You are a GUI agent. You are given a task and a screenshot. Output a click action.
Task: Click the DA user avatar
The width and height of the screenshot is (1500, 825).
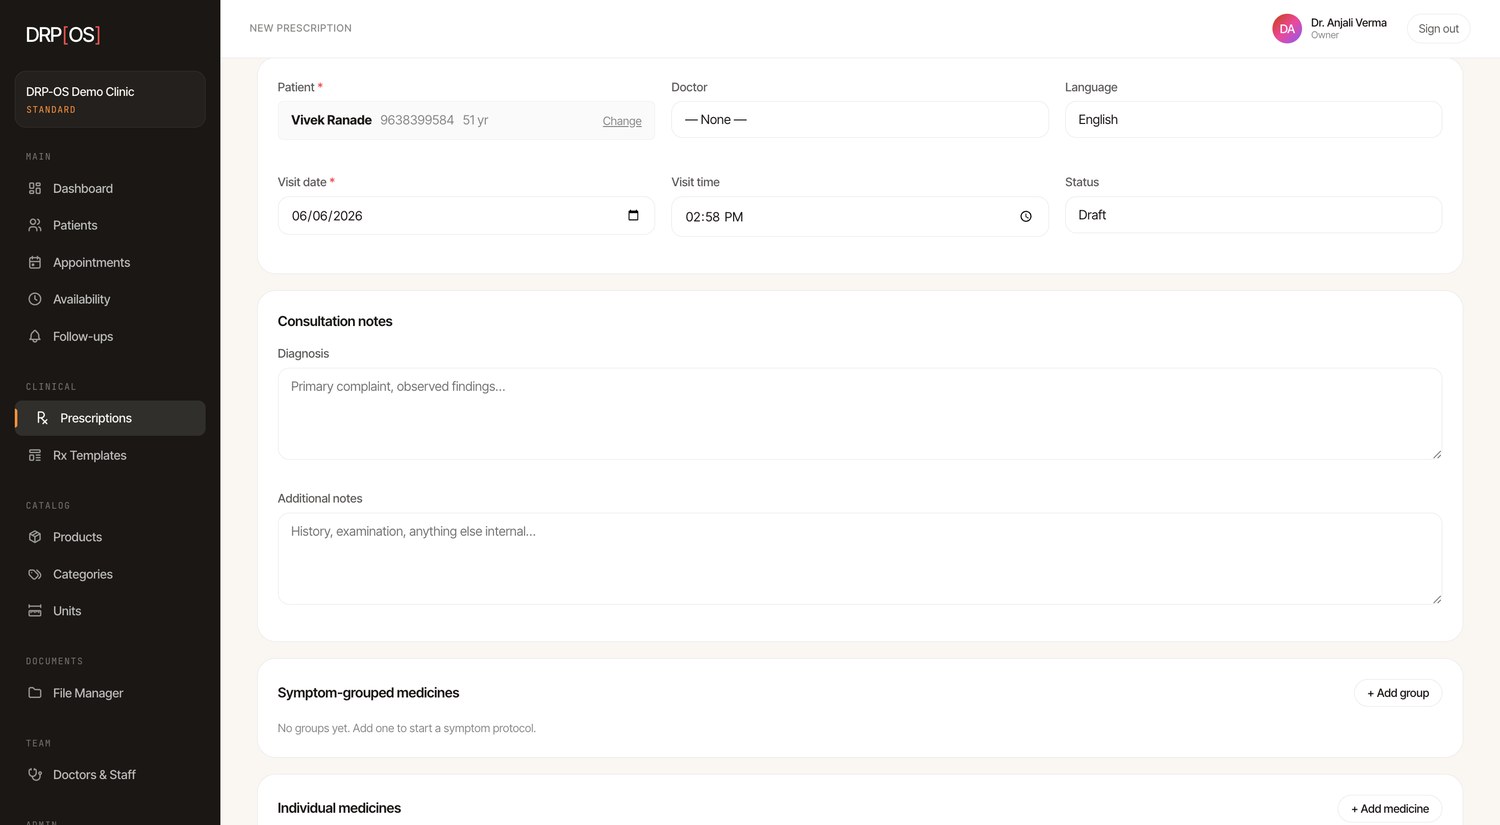pyautogui.click(x=1287, y=29)
